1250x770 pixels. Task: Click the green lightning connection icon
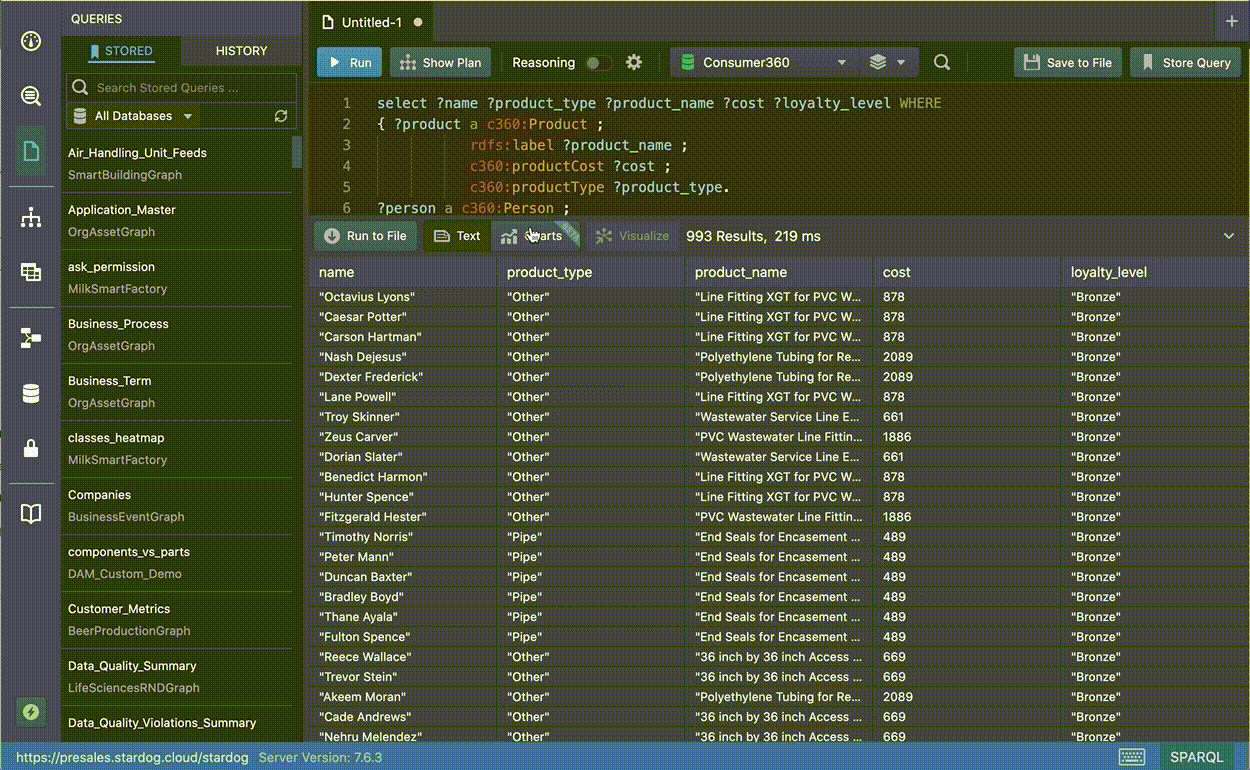click(x=31, y=712)
